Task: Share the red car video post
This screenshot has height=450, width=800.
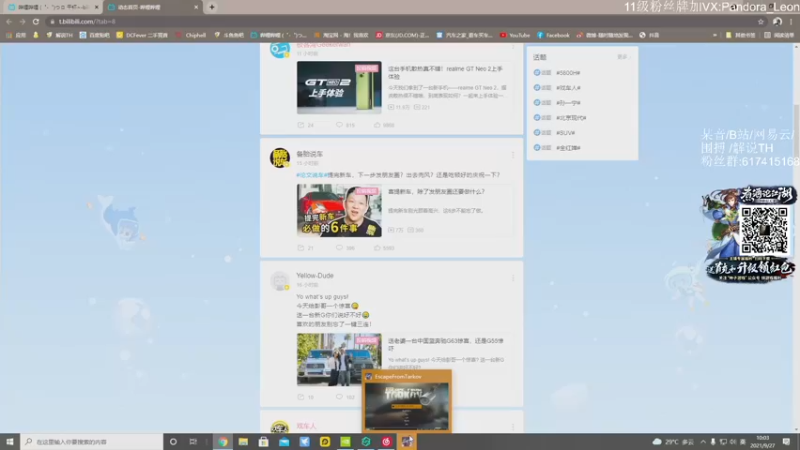Action: [306, 248]
